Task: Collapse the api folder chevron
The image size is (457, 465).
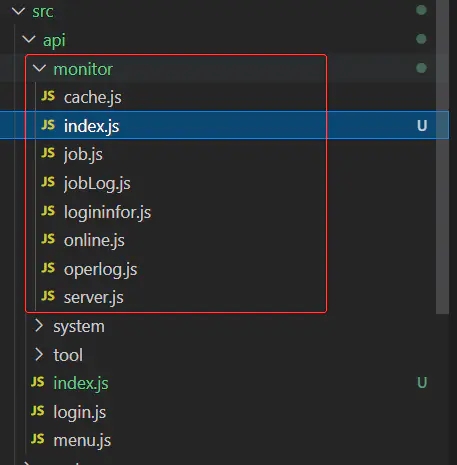Action: click(x=29, y=40)
